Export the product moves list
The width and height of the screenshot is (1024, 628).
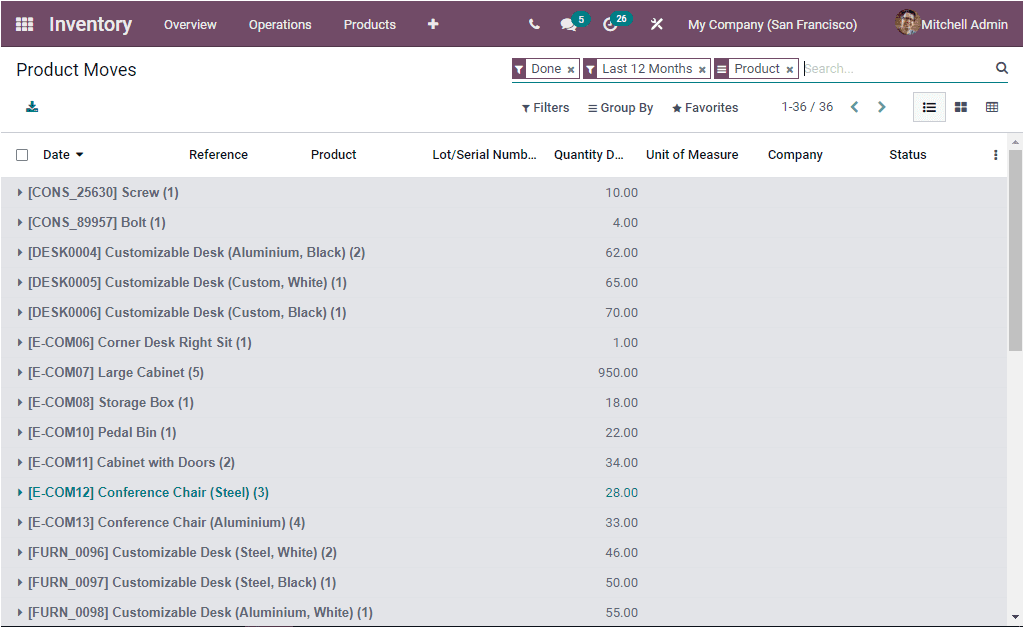point(30,107)
